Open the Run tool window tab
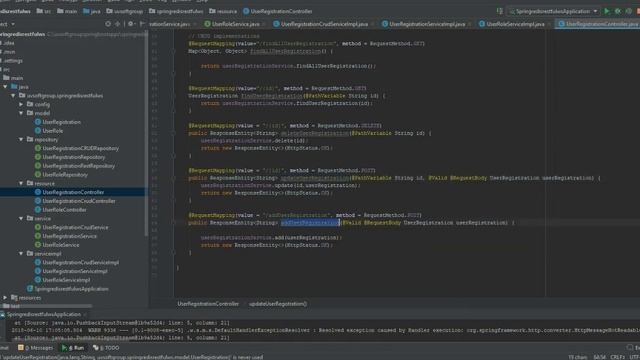This screenshot has height=360, width=640. pos(73,348)
